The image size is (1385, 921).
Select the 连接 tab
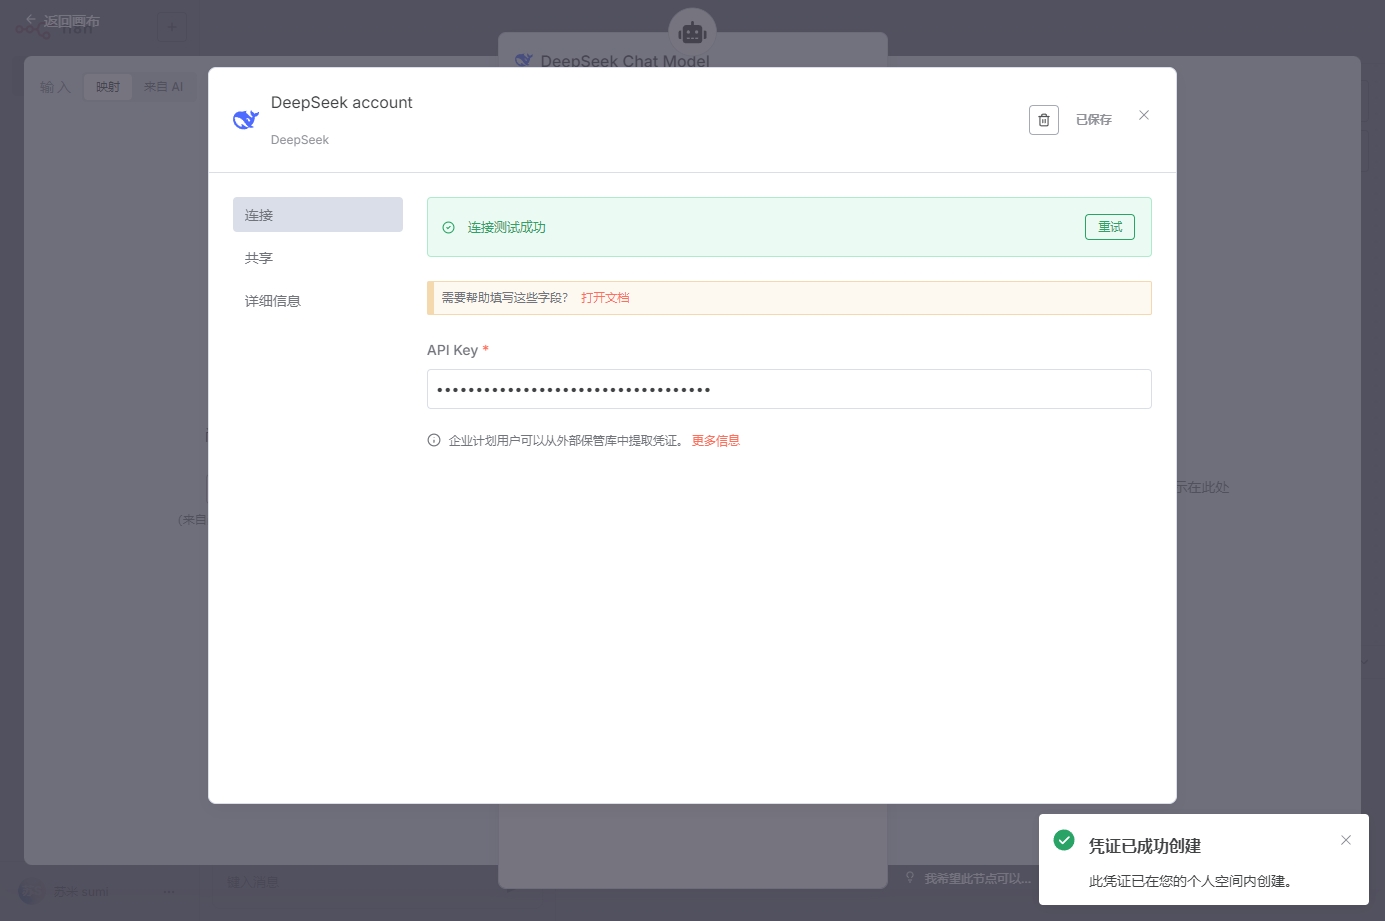point(318,215)
